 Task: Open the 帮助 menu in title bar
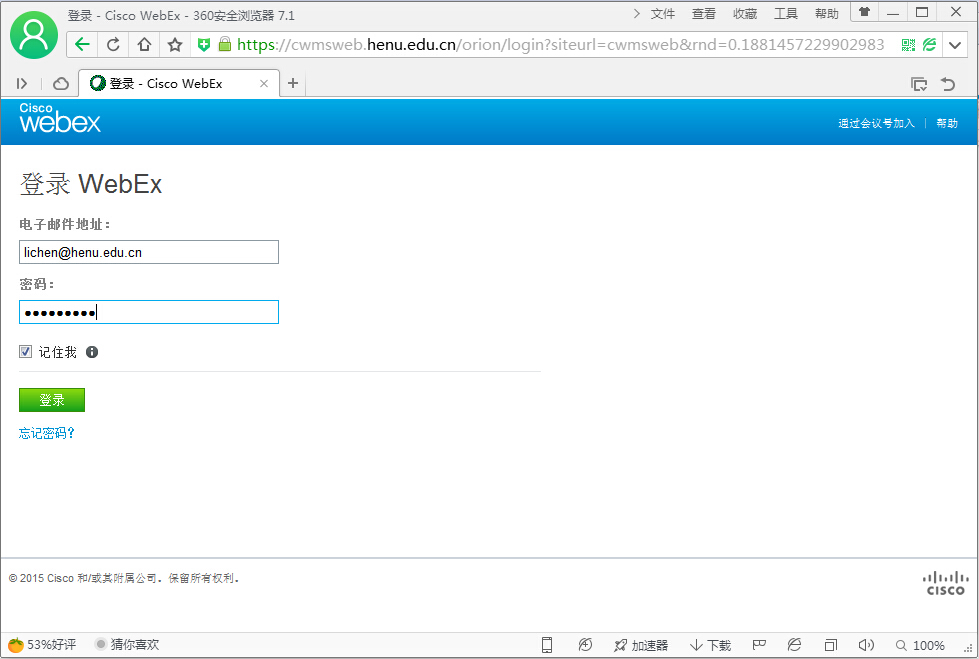827,14
